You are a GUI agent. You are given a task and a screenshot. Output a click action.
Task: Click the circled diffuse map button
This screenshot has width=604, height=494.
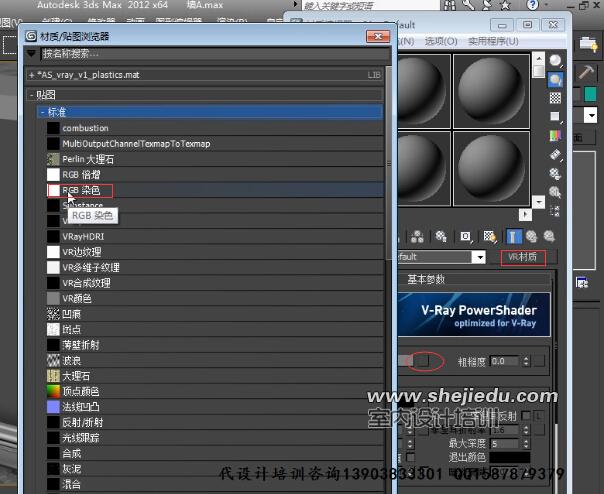pos(423,361)
